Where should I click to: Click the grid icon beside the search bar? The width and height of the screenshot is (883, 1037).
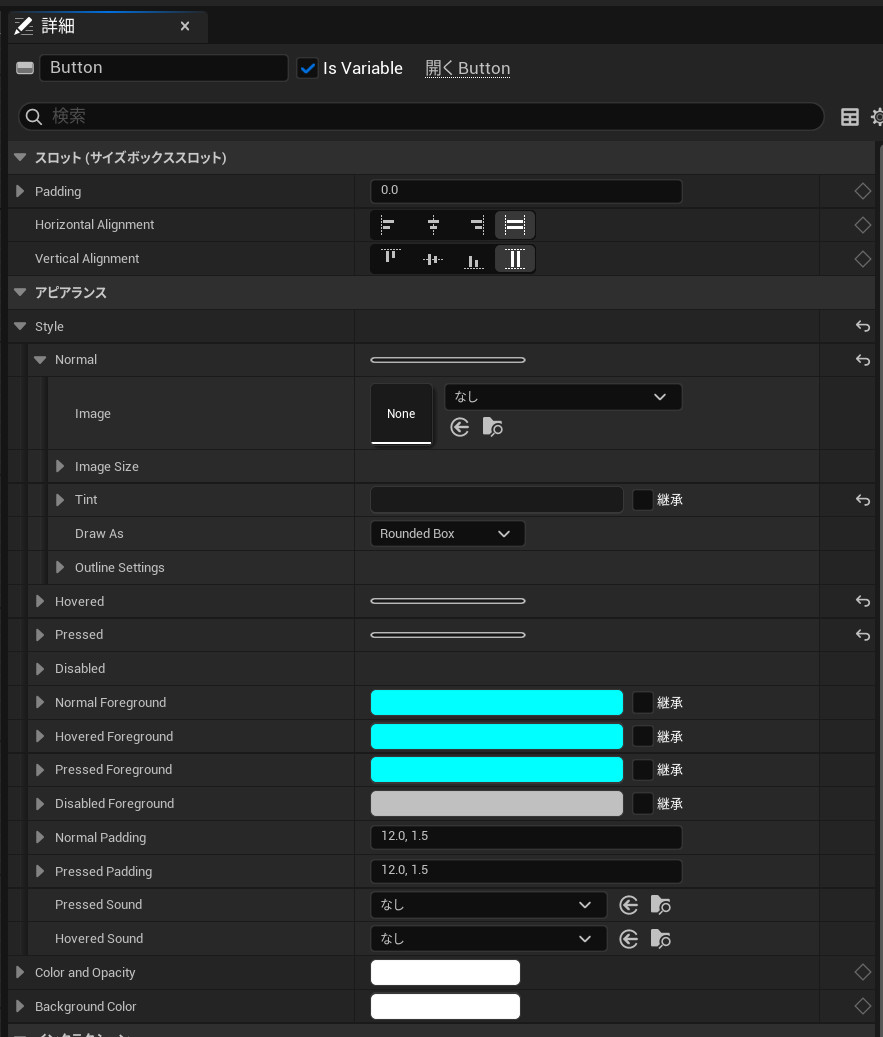coord(849,116)
